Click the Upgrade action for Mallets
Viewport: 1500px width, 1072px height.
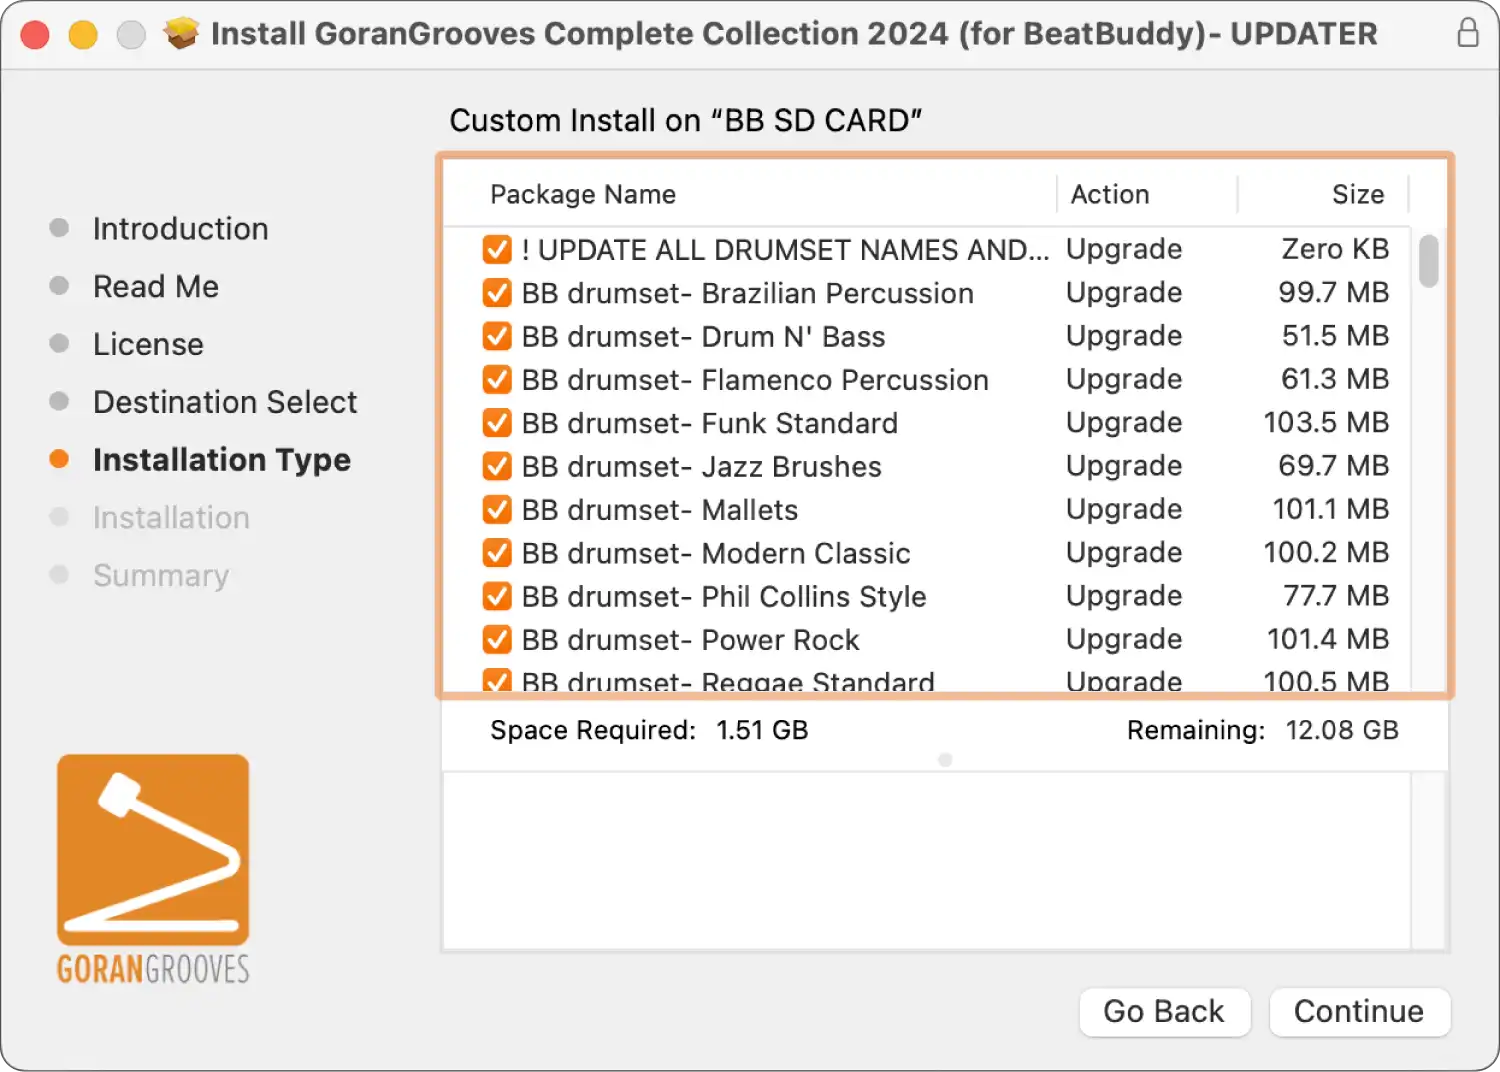coord(1124,510)
